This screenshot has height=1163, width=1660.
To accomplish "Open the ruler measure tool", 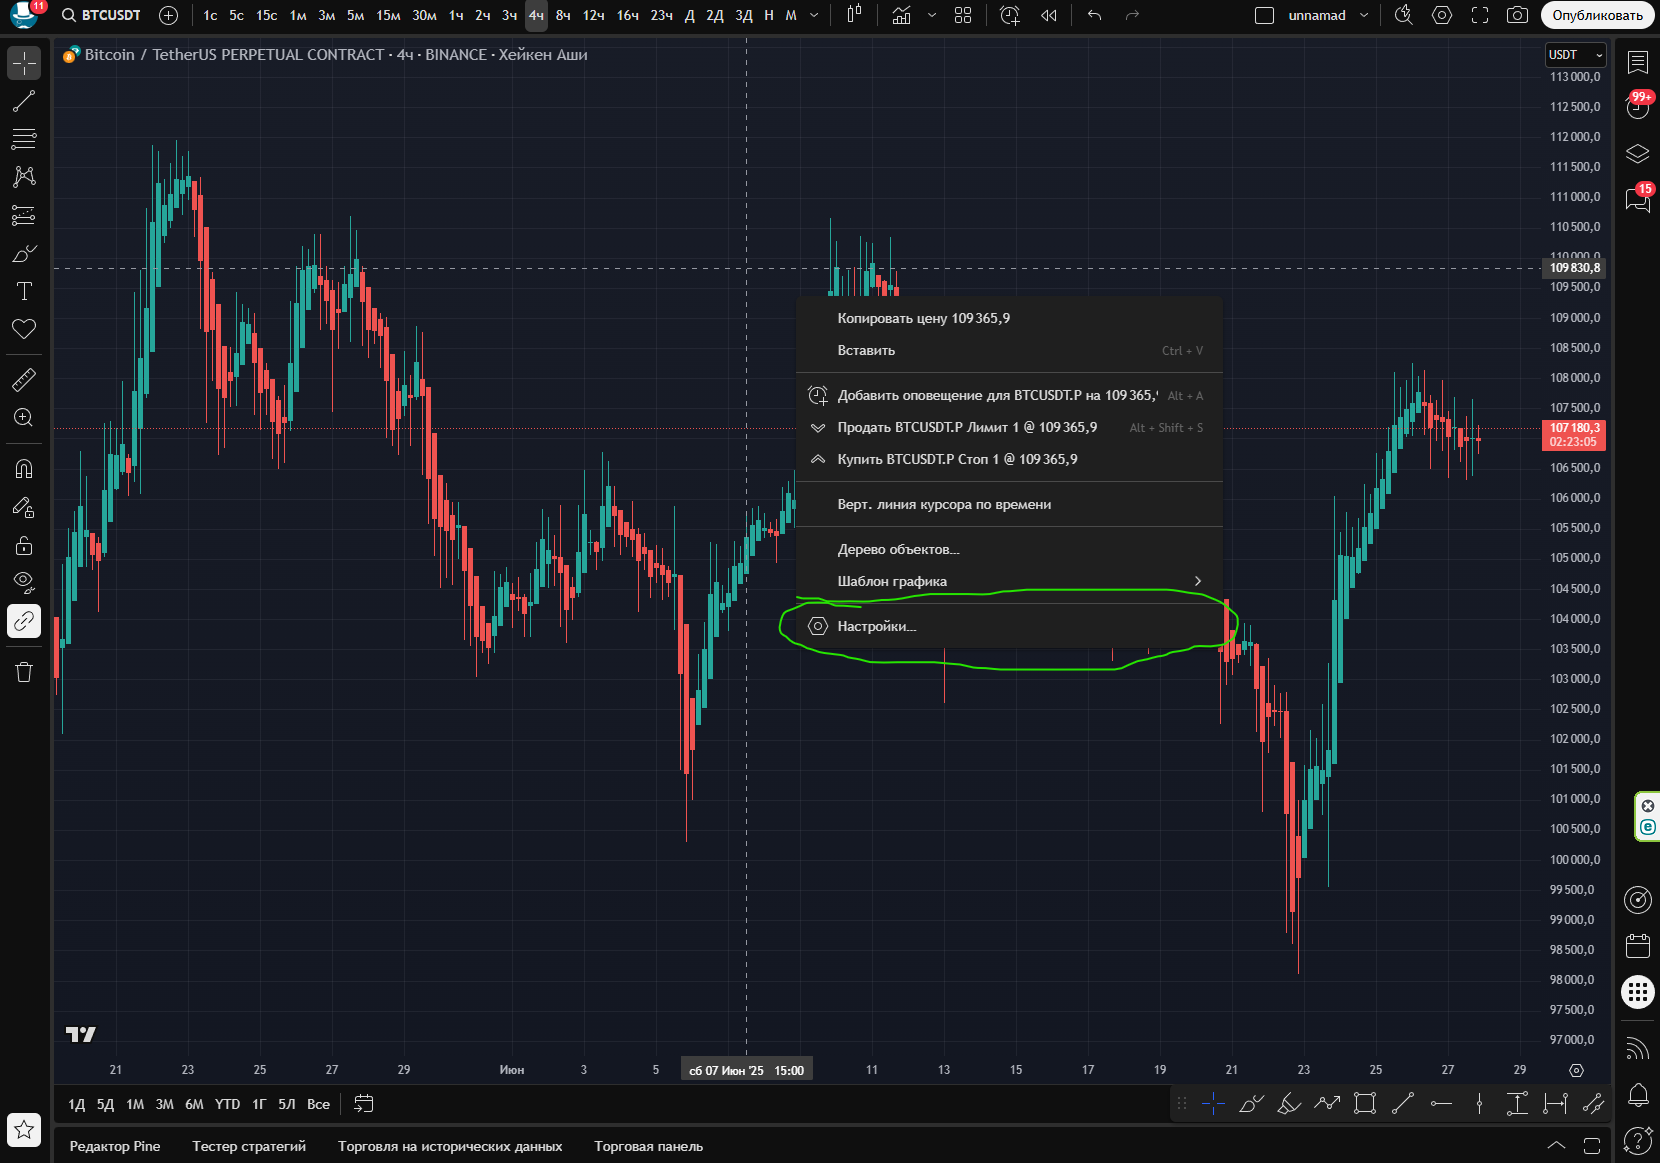I will (24, 380).
